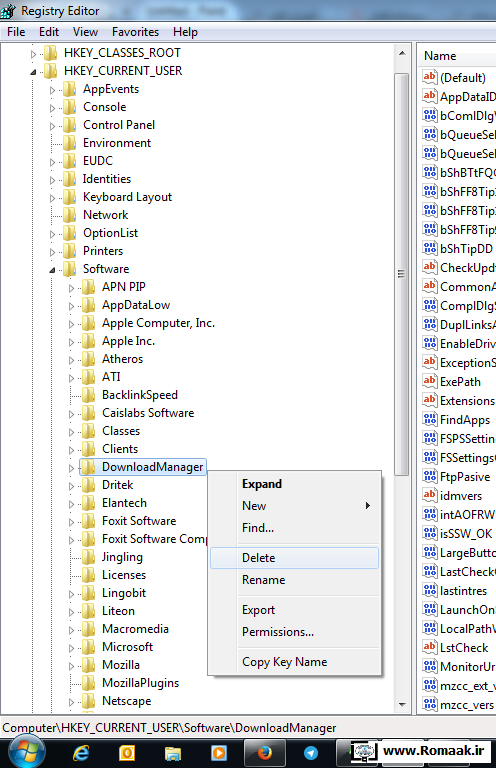The image size is (496, 768).
Task: Select the Foxit Software key
Action: (139, 521)
